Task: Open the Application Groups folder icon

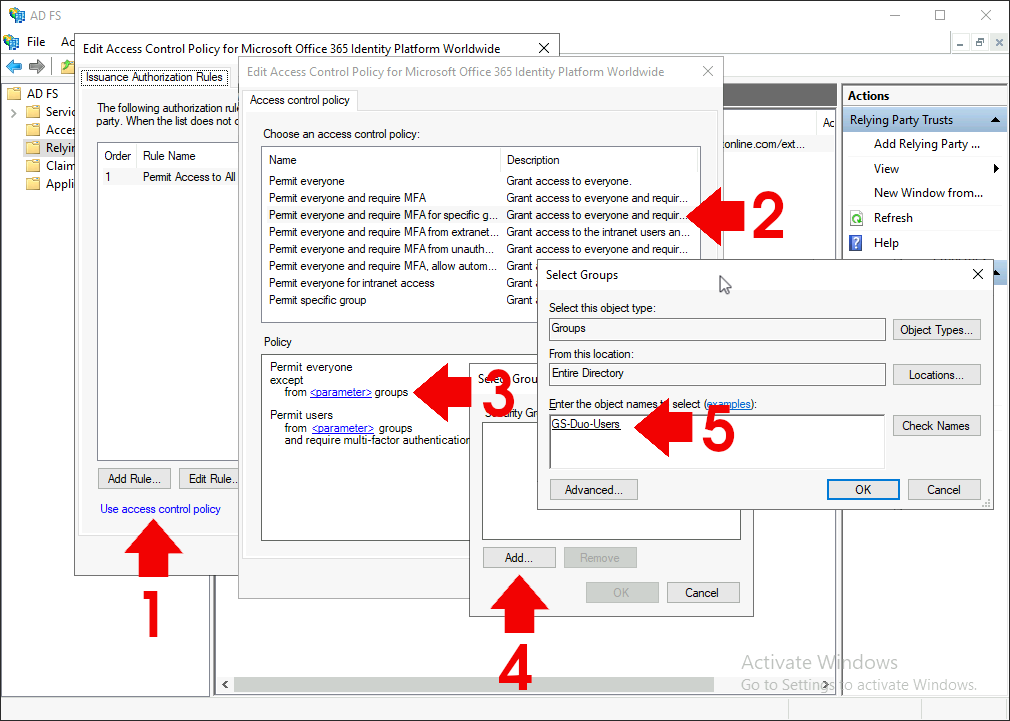Action: [x=33, y=184]
